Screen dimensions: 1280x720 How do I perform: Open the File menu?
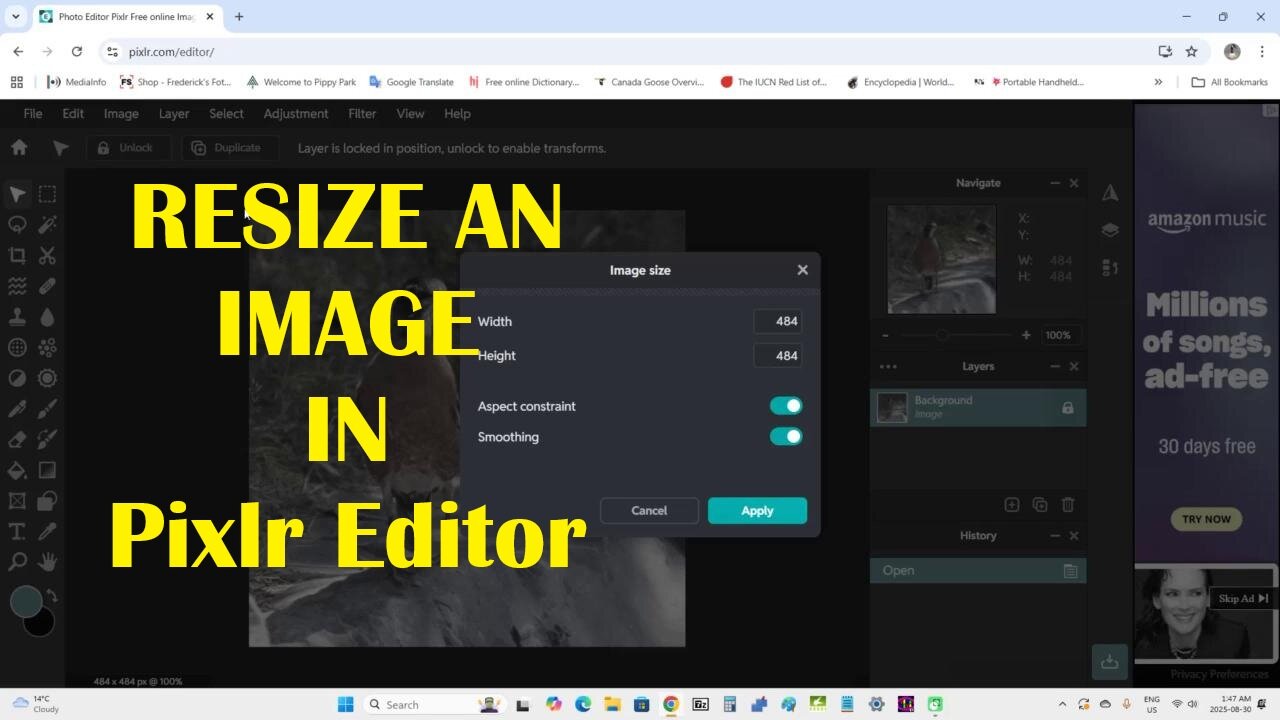pyautogui.click(x=33, y=114)
